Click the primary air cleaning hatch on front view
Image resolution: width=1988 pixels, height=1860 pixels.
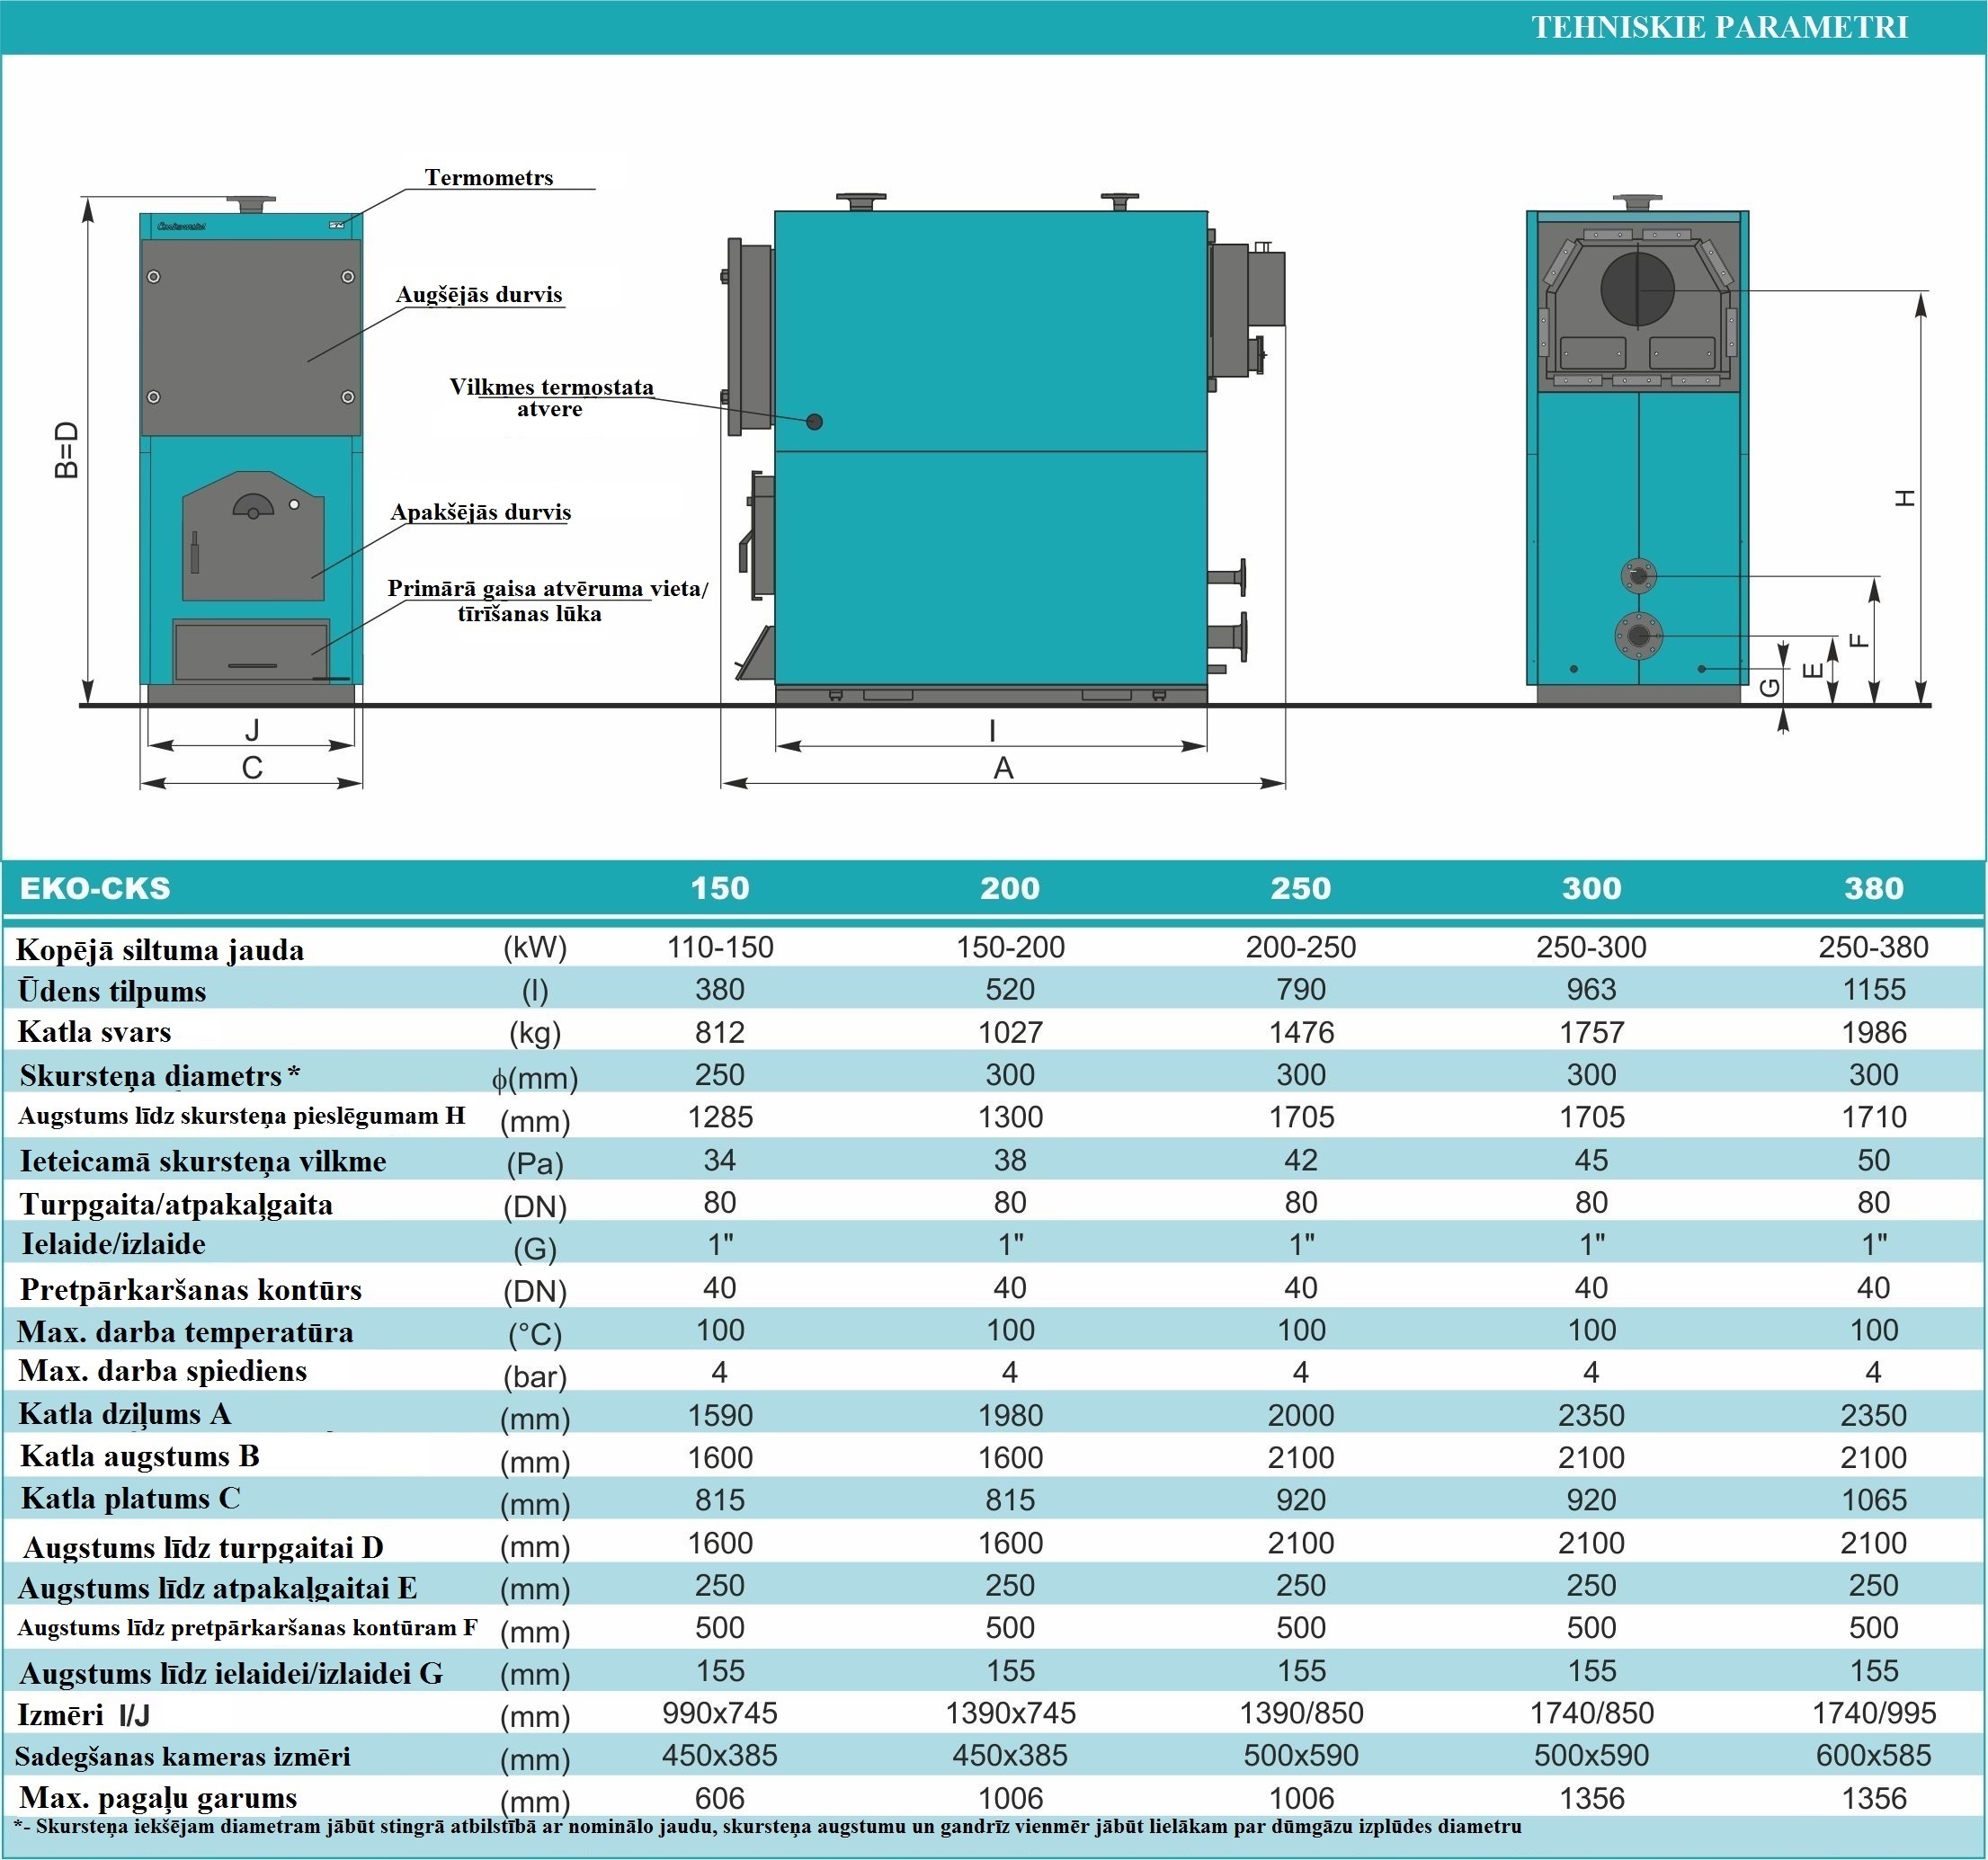pyautogui.click(x=252, y=652)
